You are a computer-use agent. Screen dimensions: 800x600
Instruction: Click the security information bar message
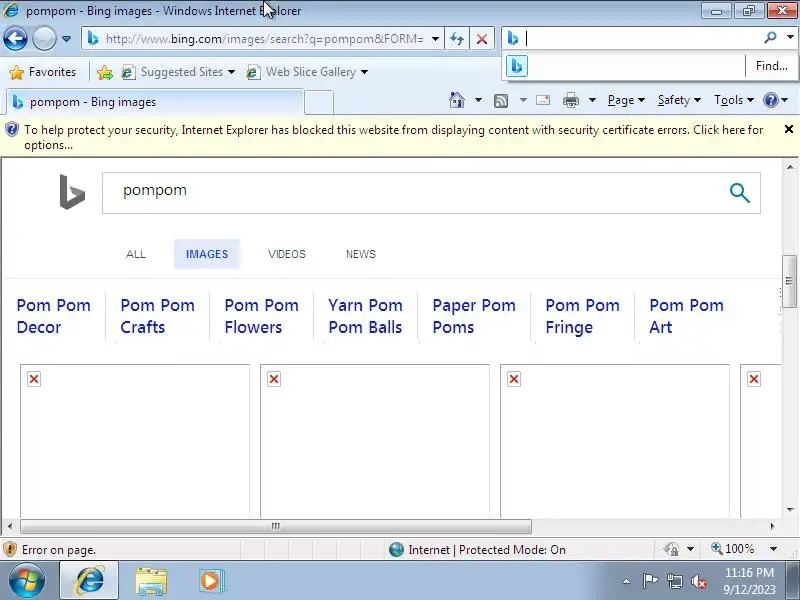point(393,137)
